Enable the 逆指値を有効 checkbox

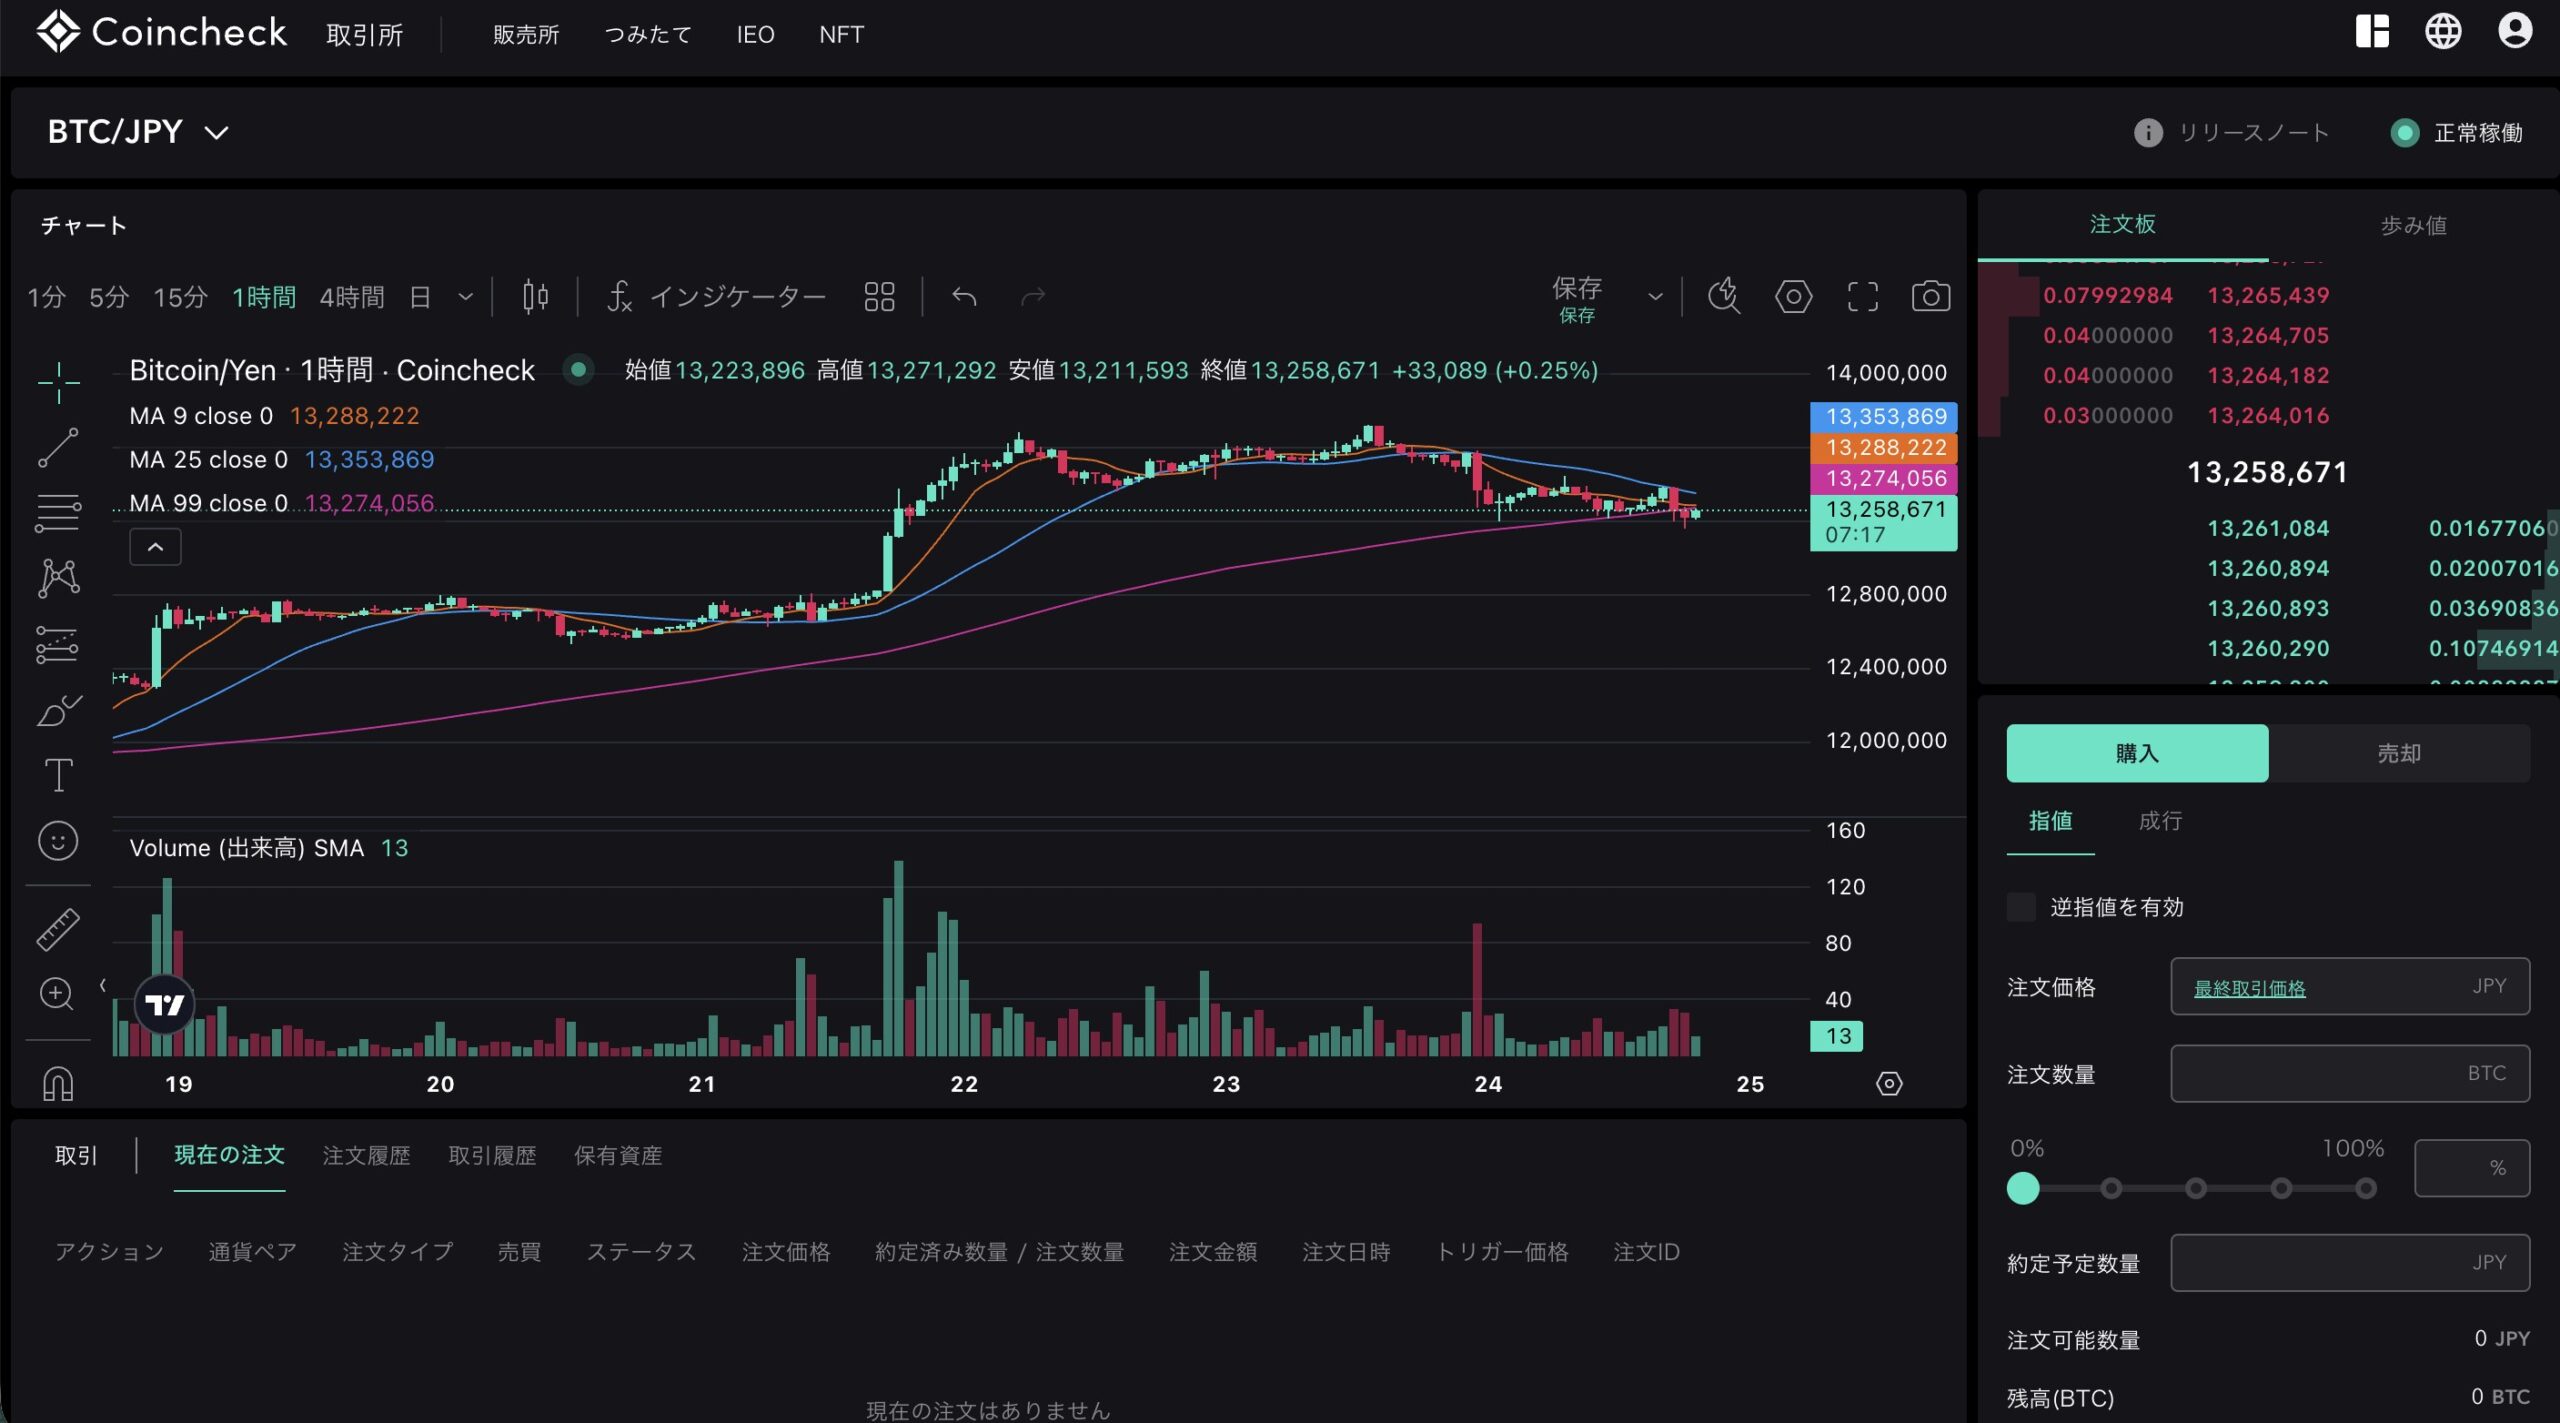click(x=2021, y=907)
